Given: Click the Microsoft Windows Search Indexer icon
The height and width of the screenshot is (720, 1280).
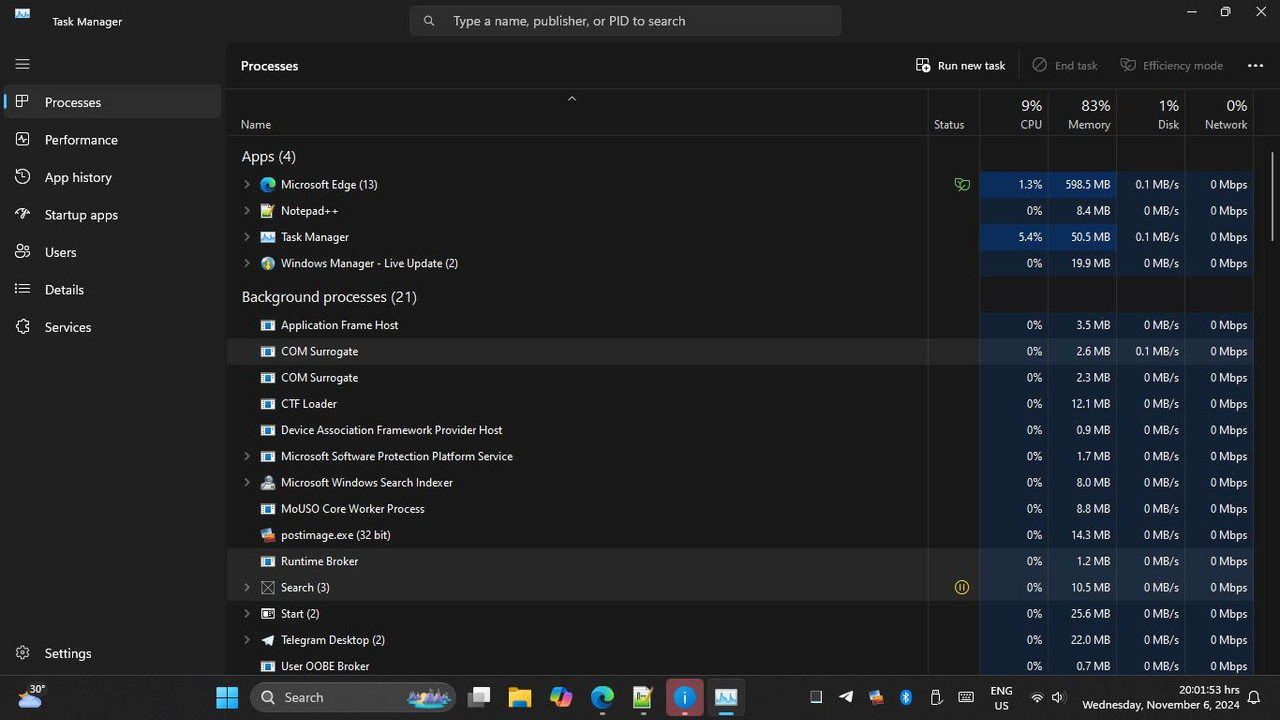Looking at the screenshot, I should [x=267, y=482].
